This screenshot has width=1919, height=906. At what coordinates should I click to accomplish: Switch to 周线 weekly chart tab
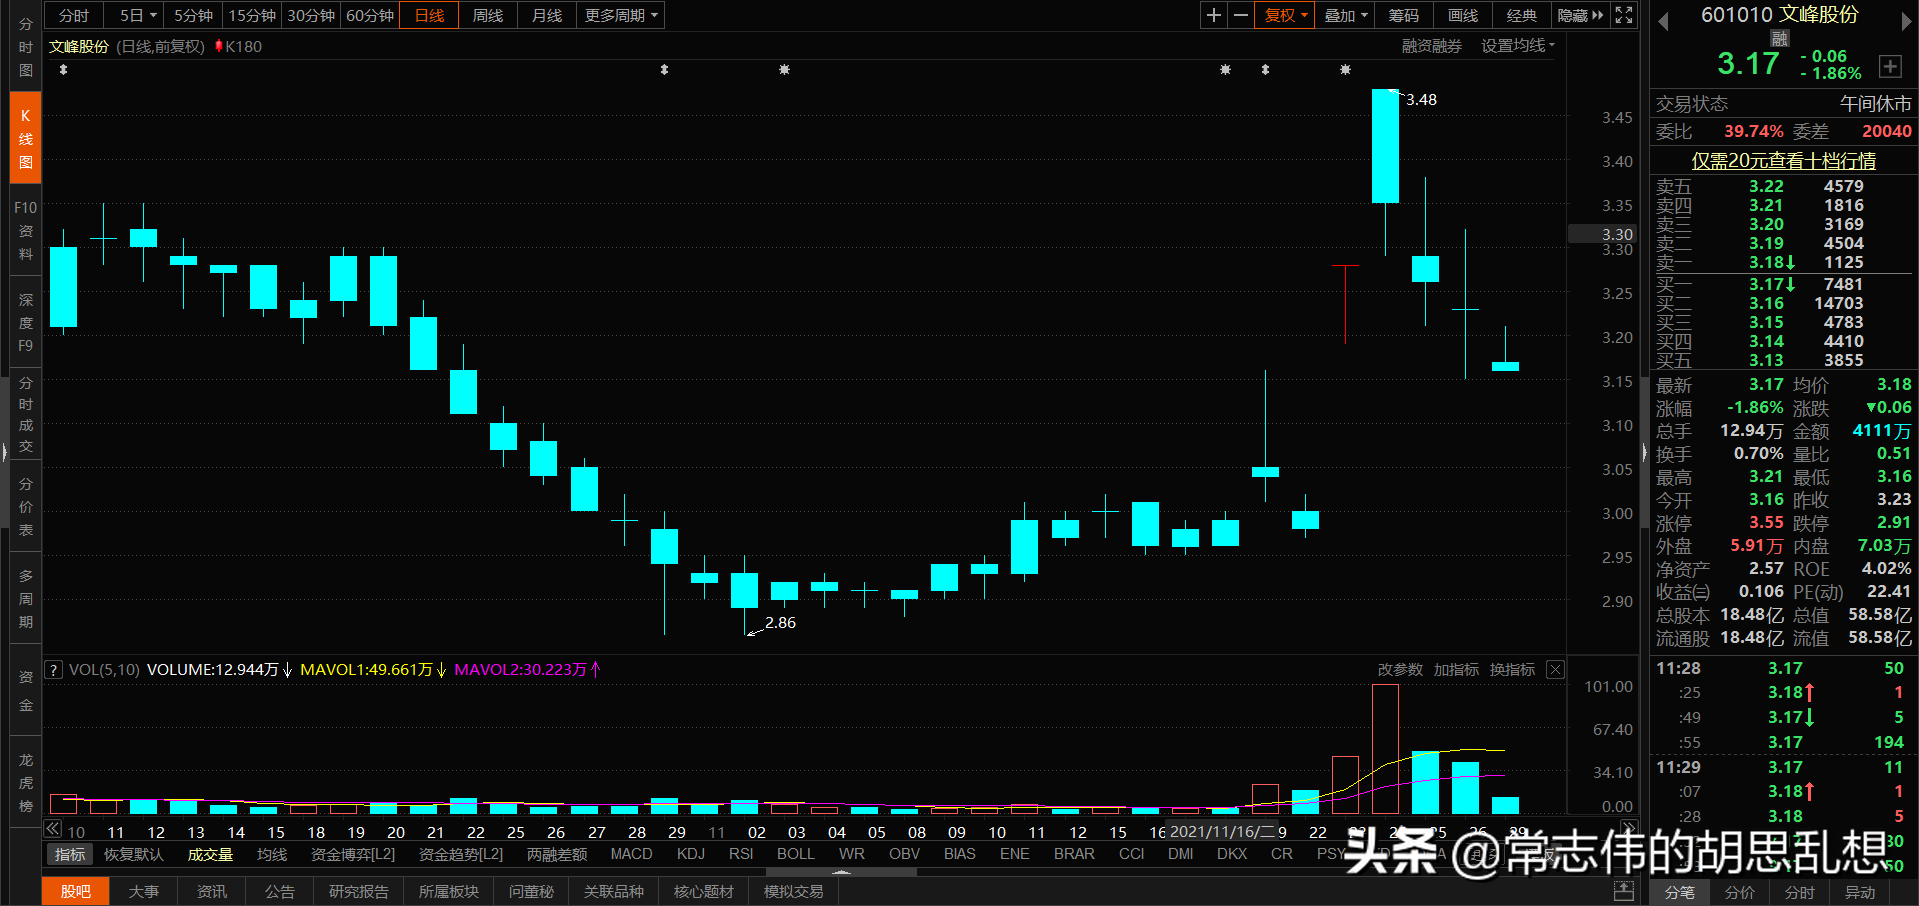pos(487,15)
